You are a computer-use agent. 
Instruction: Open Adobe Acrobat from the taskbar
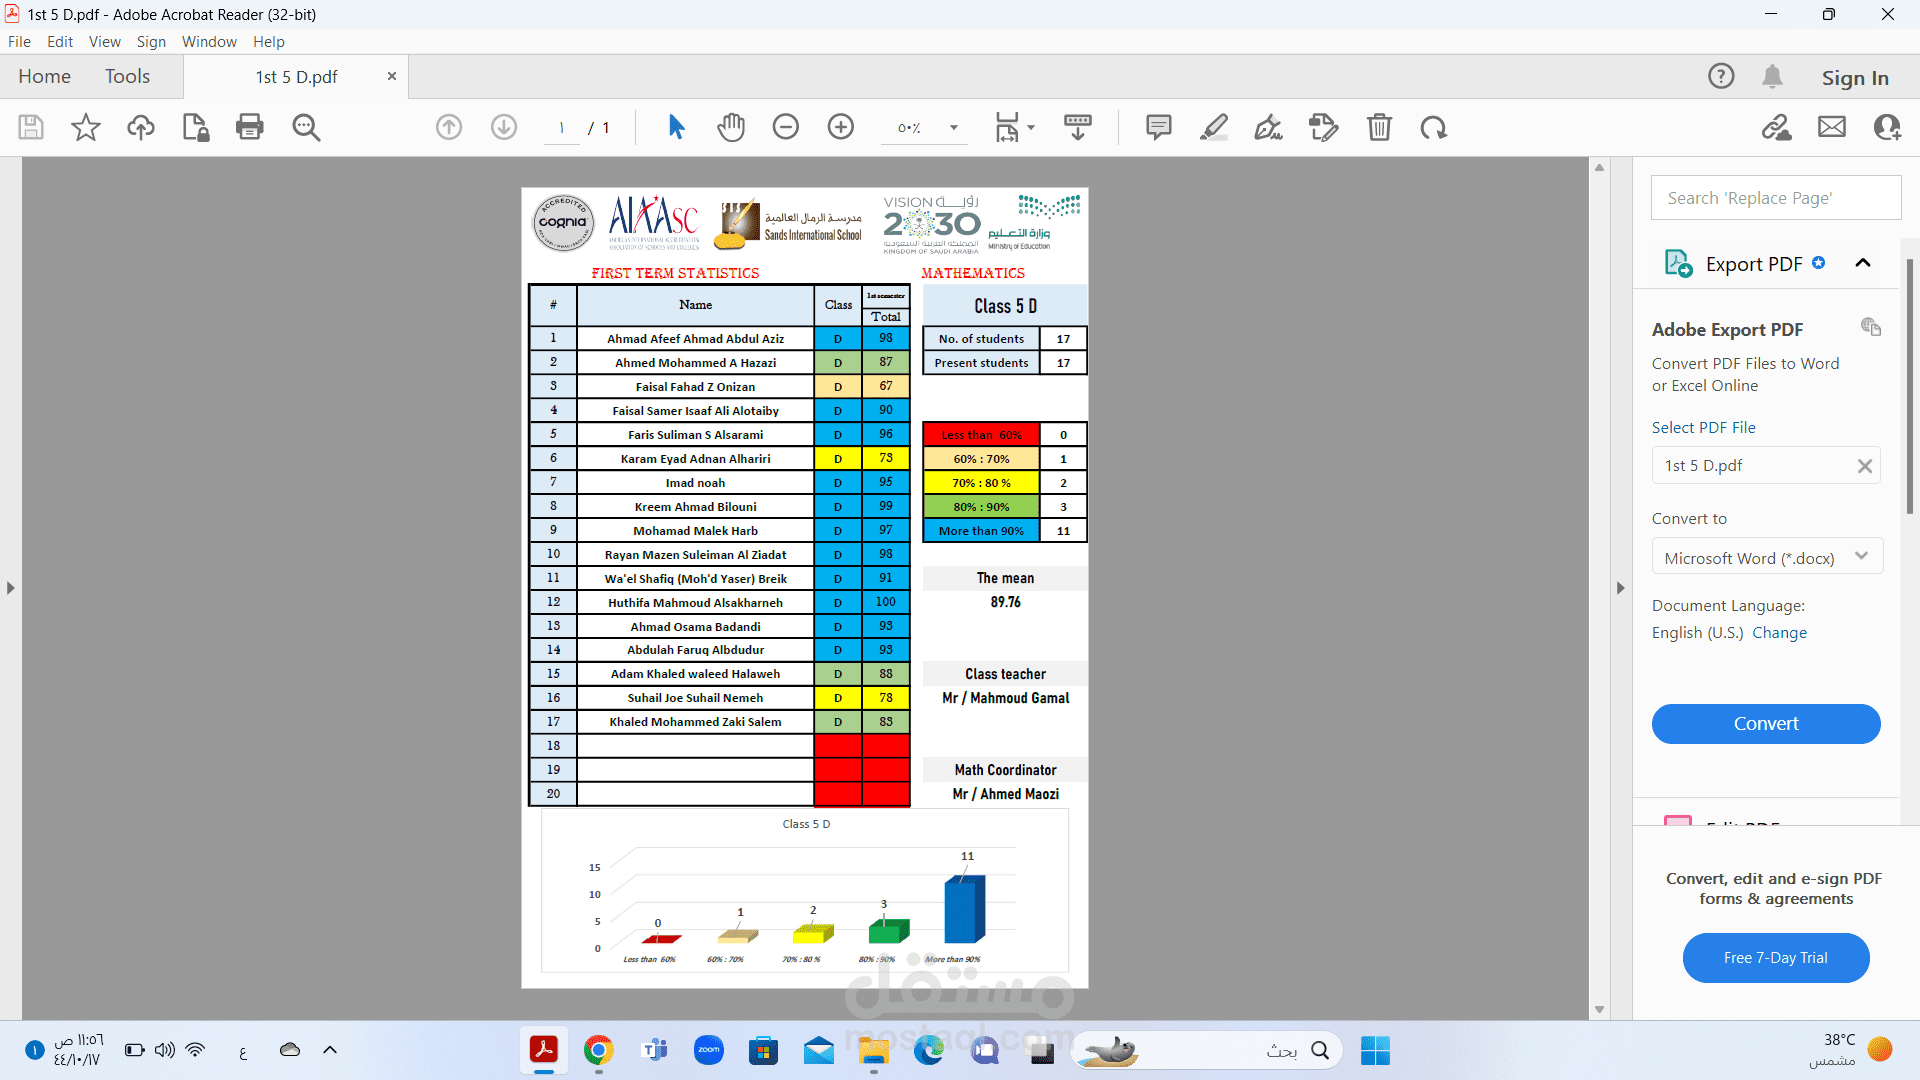coord(544,1050)
